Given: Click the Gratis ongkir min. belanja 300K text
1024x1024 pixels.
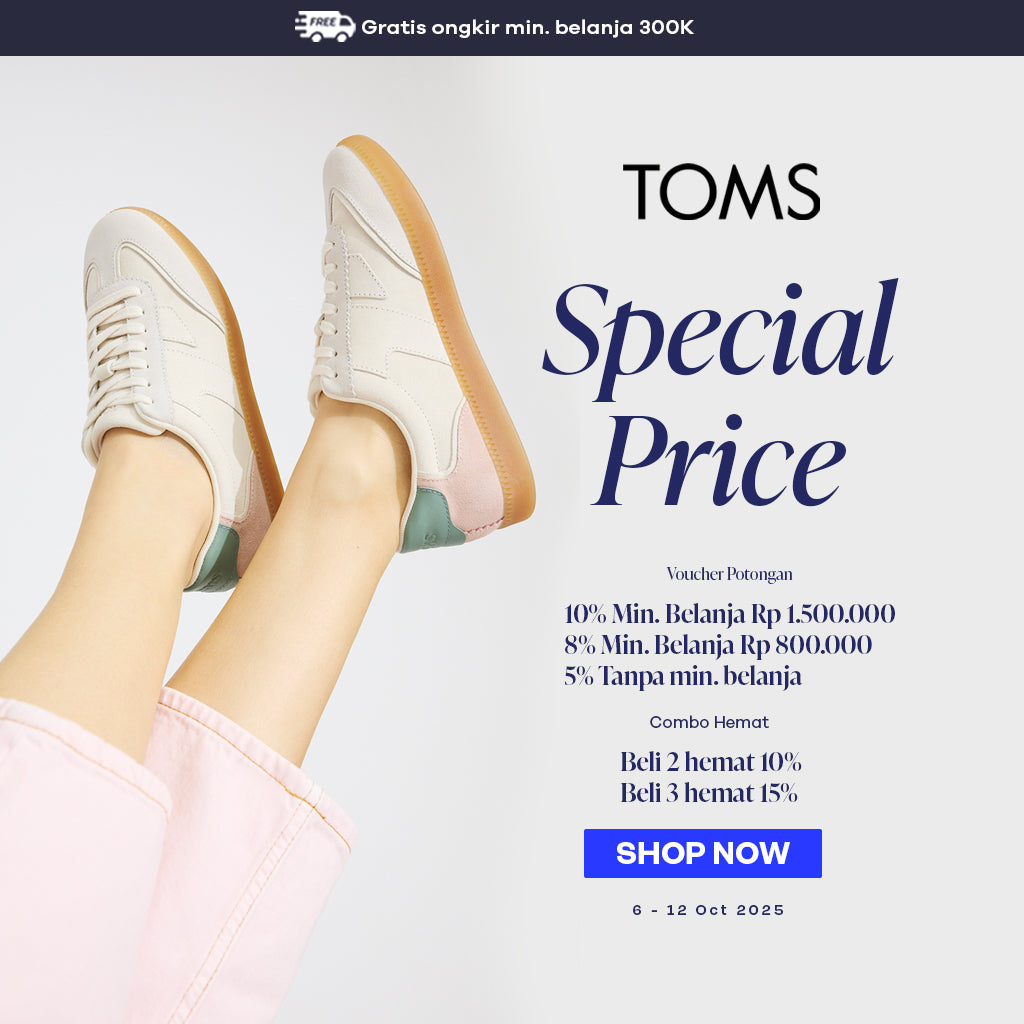Looking at the screenshot, I should (527, 27).
